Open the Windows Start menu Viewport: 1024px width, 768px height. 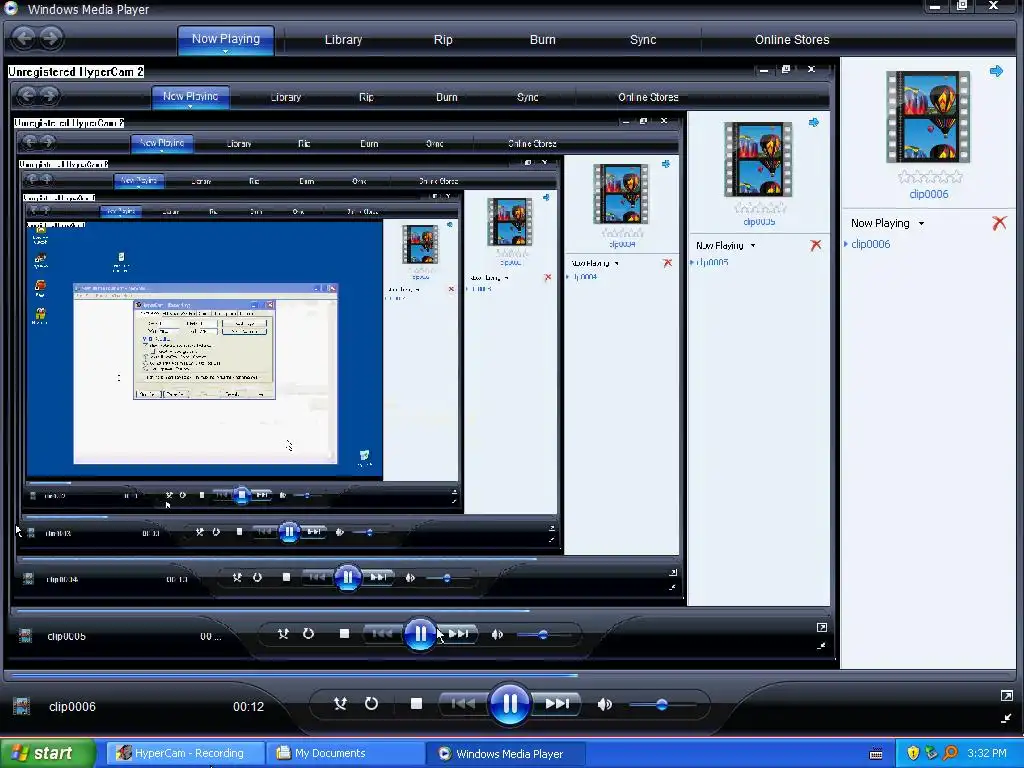click(x=47, y=753)
